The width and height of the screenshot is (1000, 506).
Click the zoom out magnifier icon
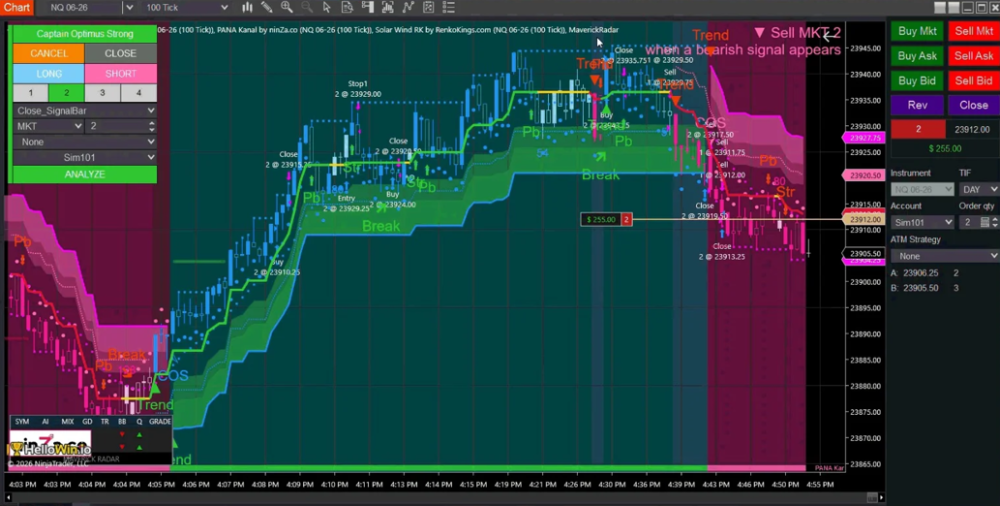[x=306, y=8]
